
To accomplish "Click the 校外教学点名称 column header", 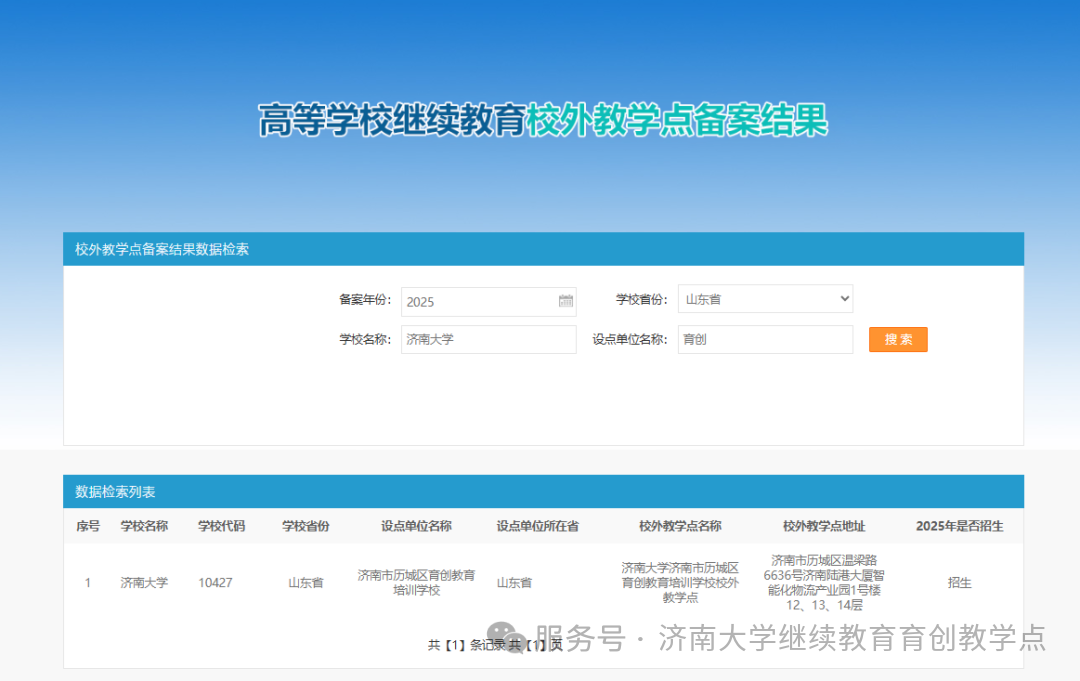I will click(x=678, y=526).
